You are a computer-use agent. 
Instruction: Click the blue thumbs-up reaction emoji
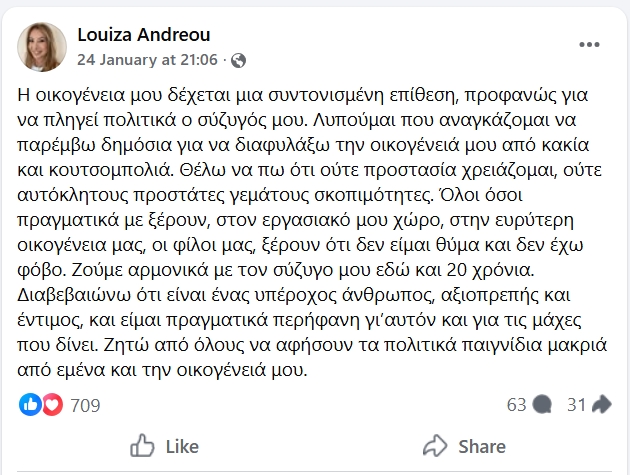click(x=30, y=404)
